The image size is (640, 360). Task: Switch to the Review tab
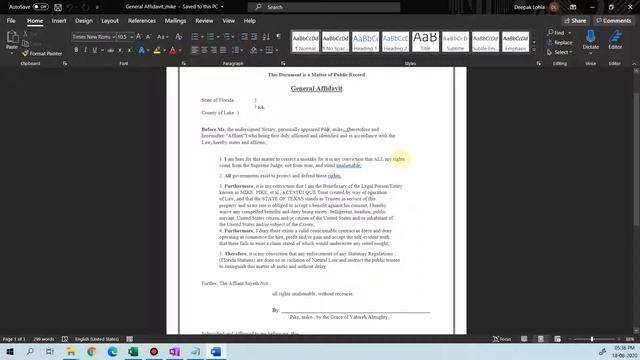(204, 21)
